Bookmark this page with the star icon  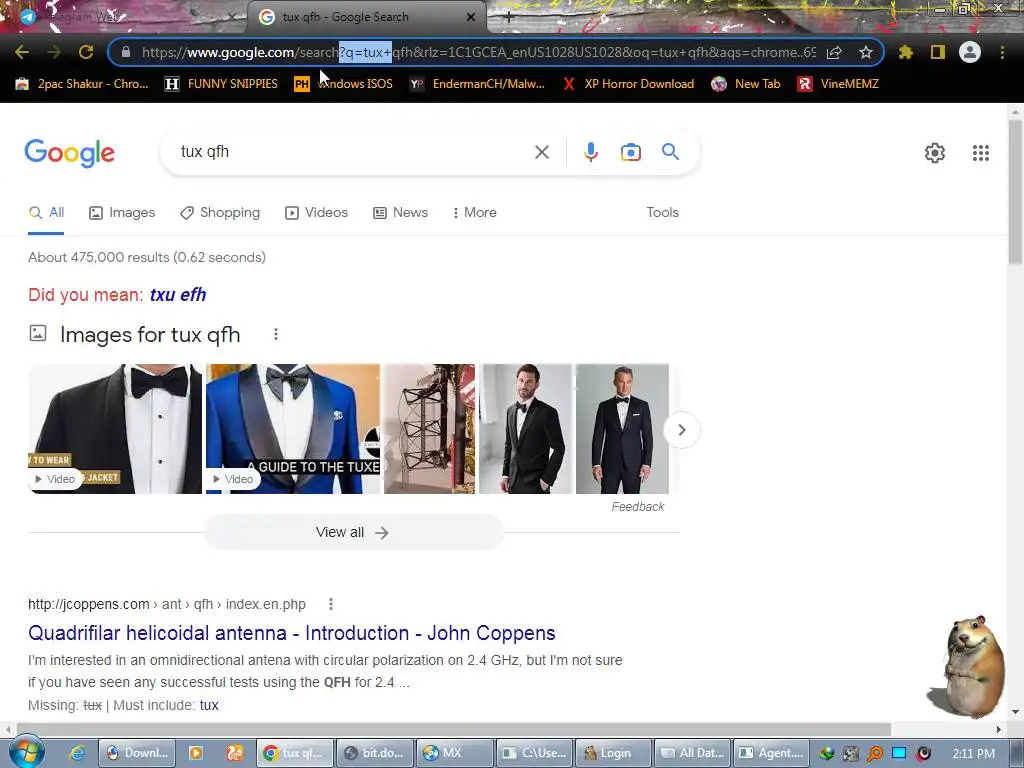click(865, 52)
